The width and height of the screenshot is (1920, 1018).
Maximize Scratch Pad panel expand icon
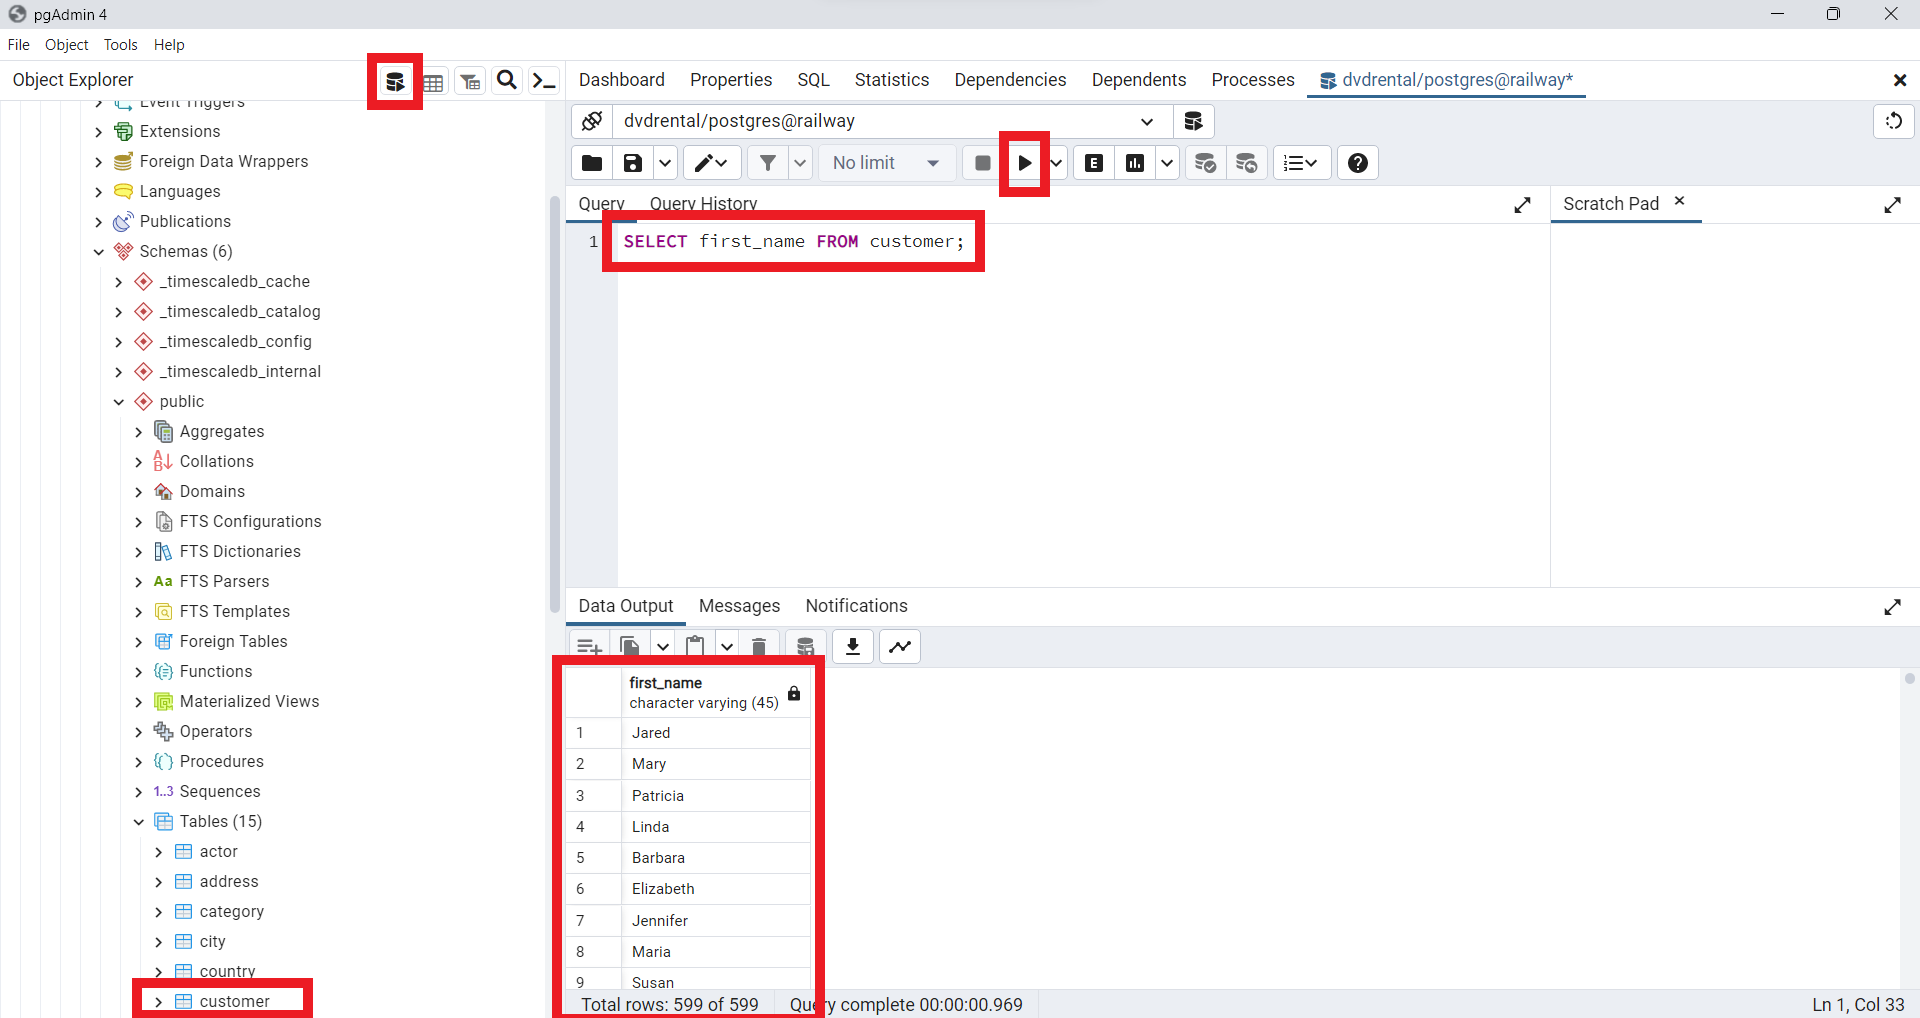[x=1892, y=205]
